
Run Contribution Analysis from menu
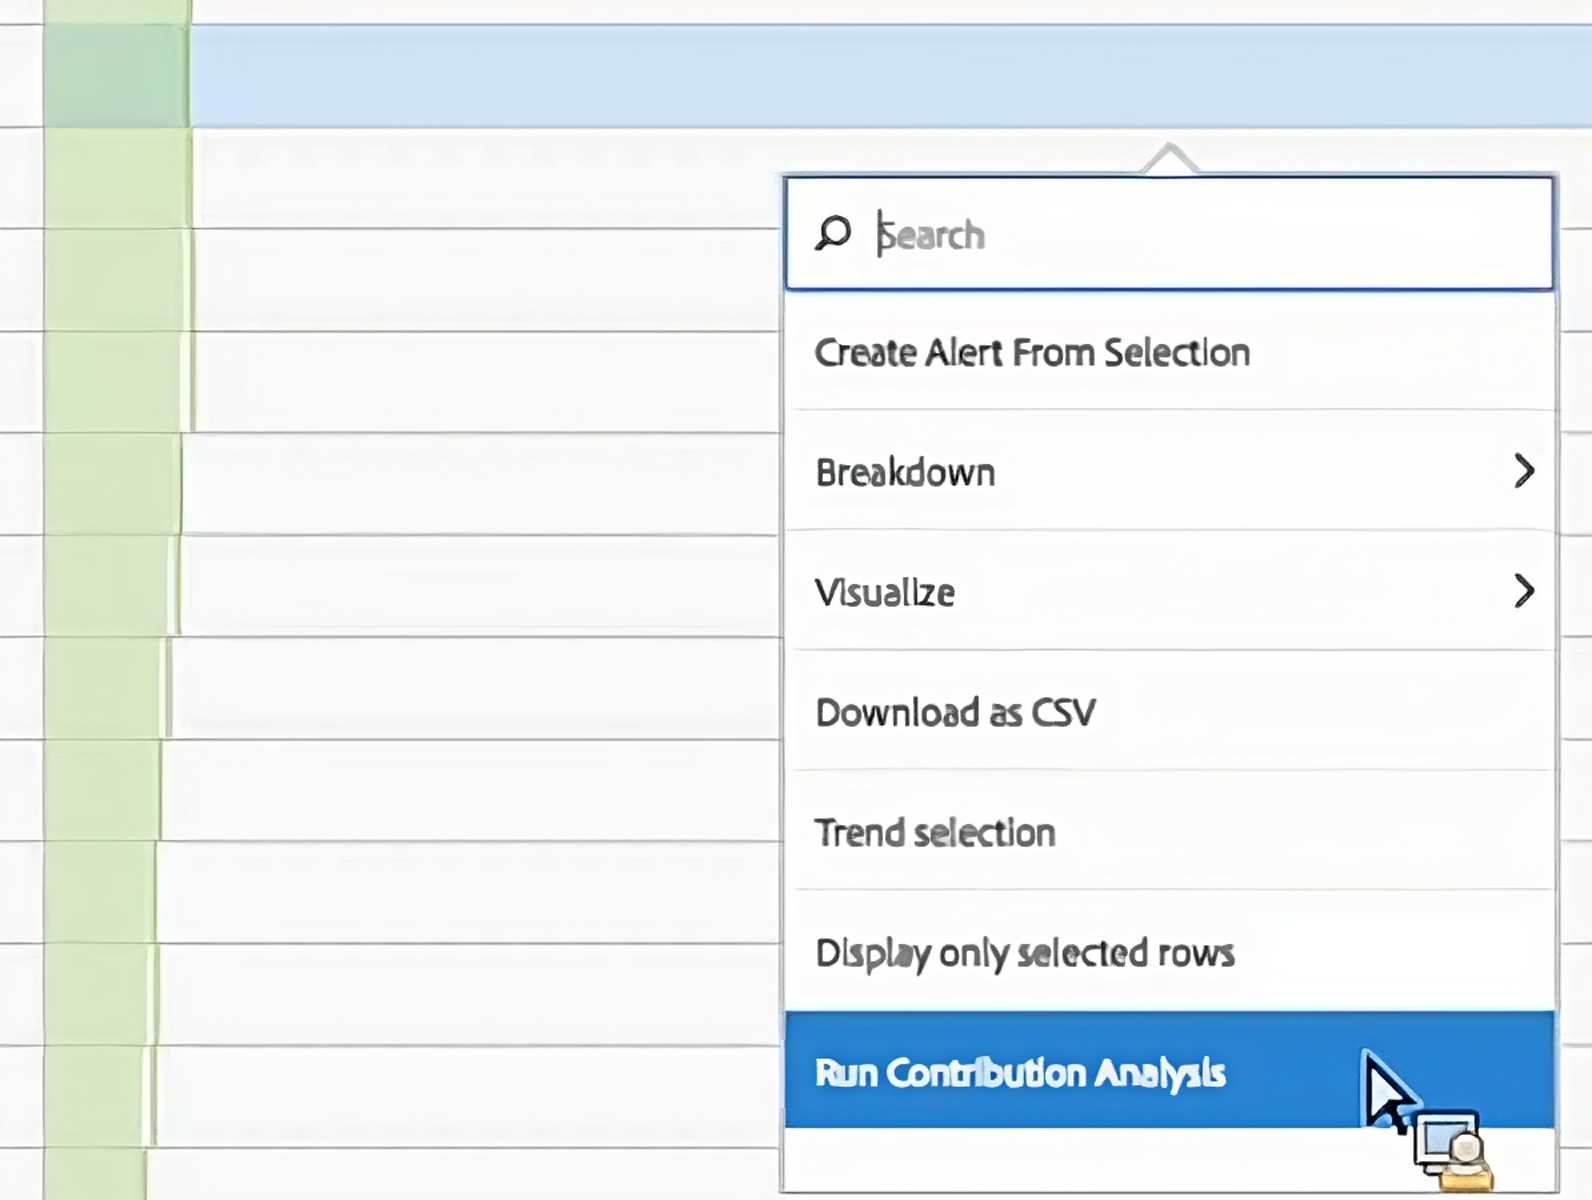point(1170,1070)
